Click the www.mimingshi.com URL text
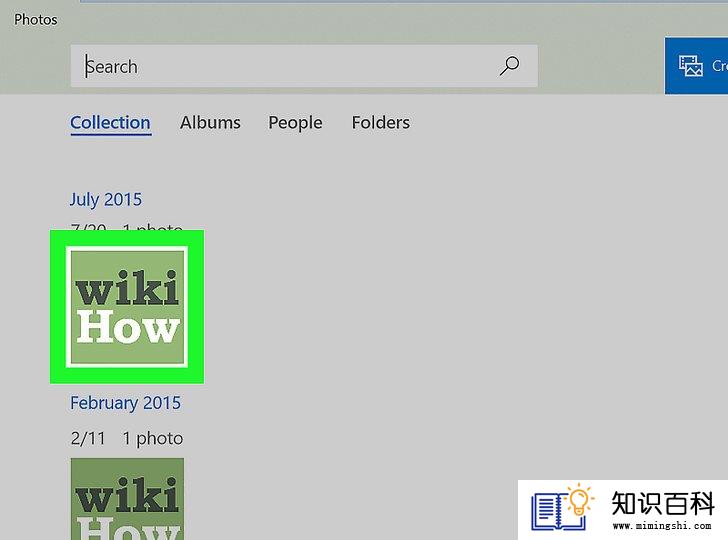This screenshot has height=540, width=728. click(x=662, y=526)
